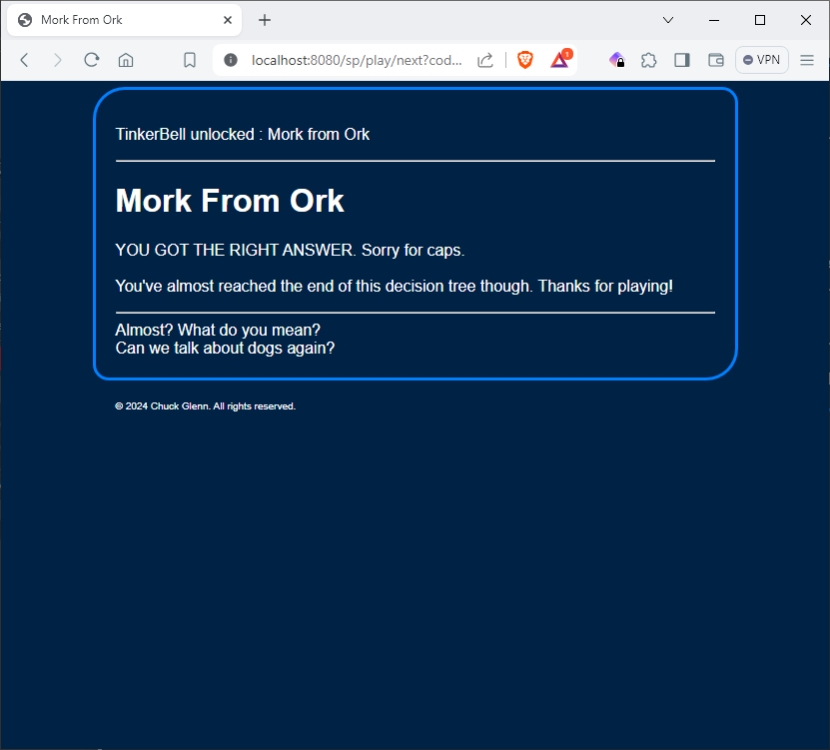Open the Extensions puzzle icon
Viewport: 830px width, 750px height.
[649, 60]
